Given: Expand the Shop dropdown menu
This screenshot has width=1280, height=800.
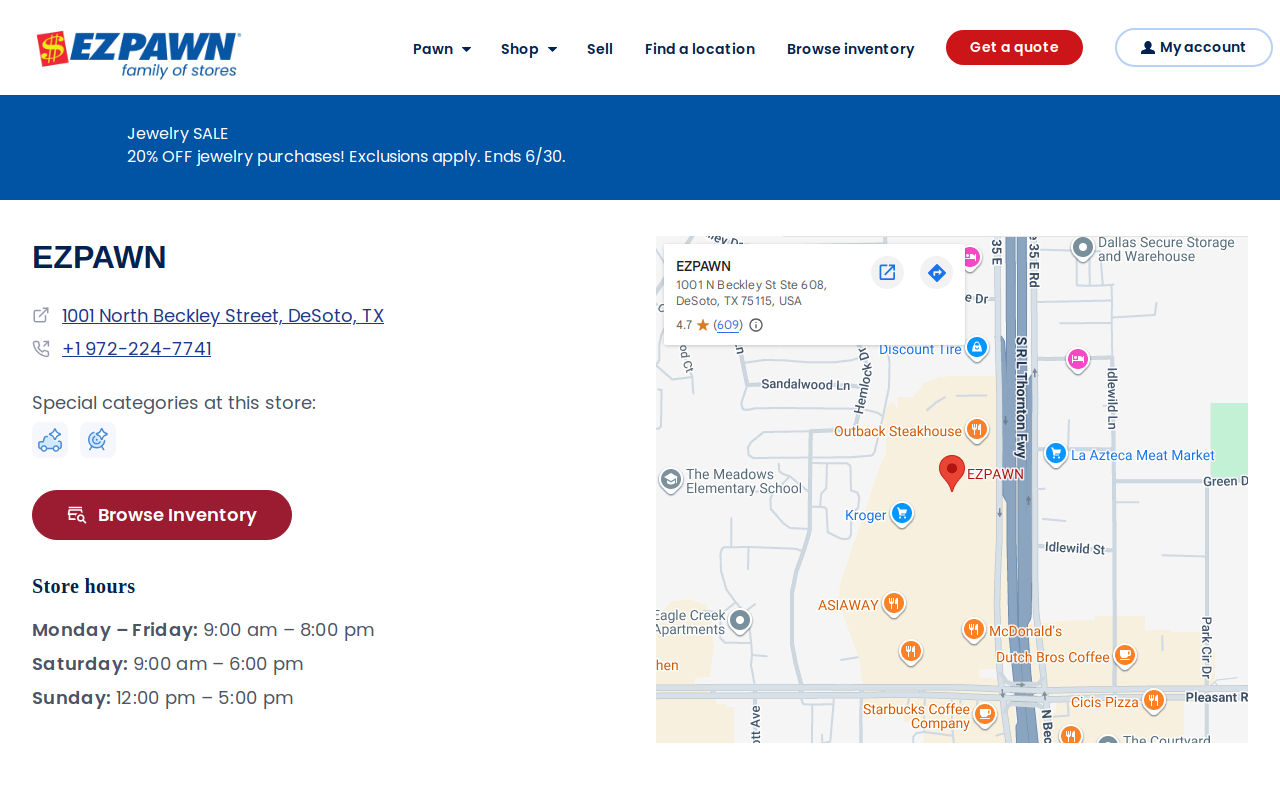Looking at the screenshot, I should (529, 49).
